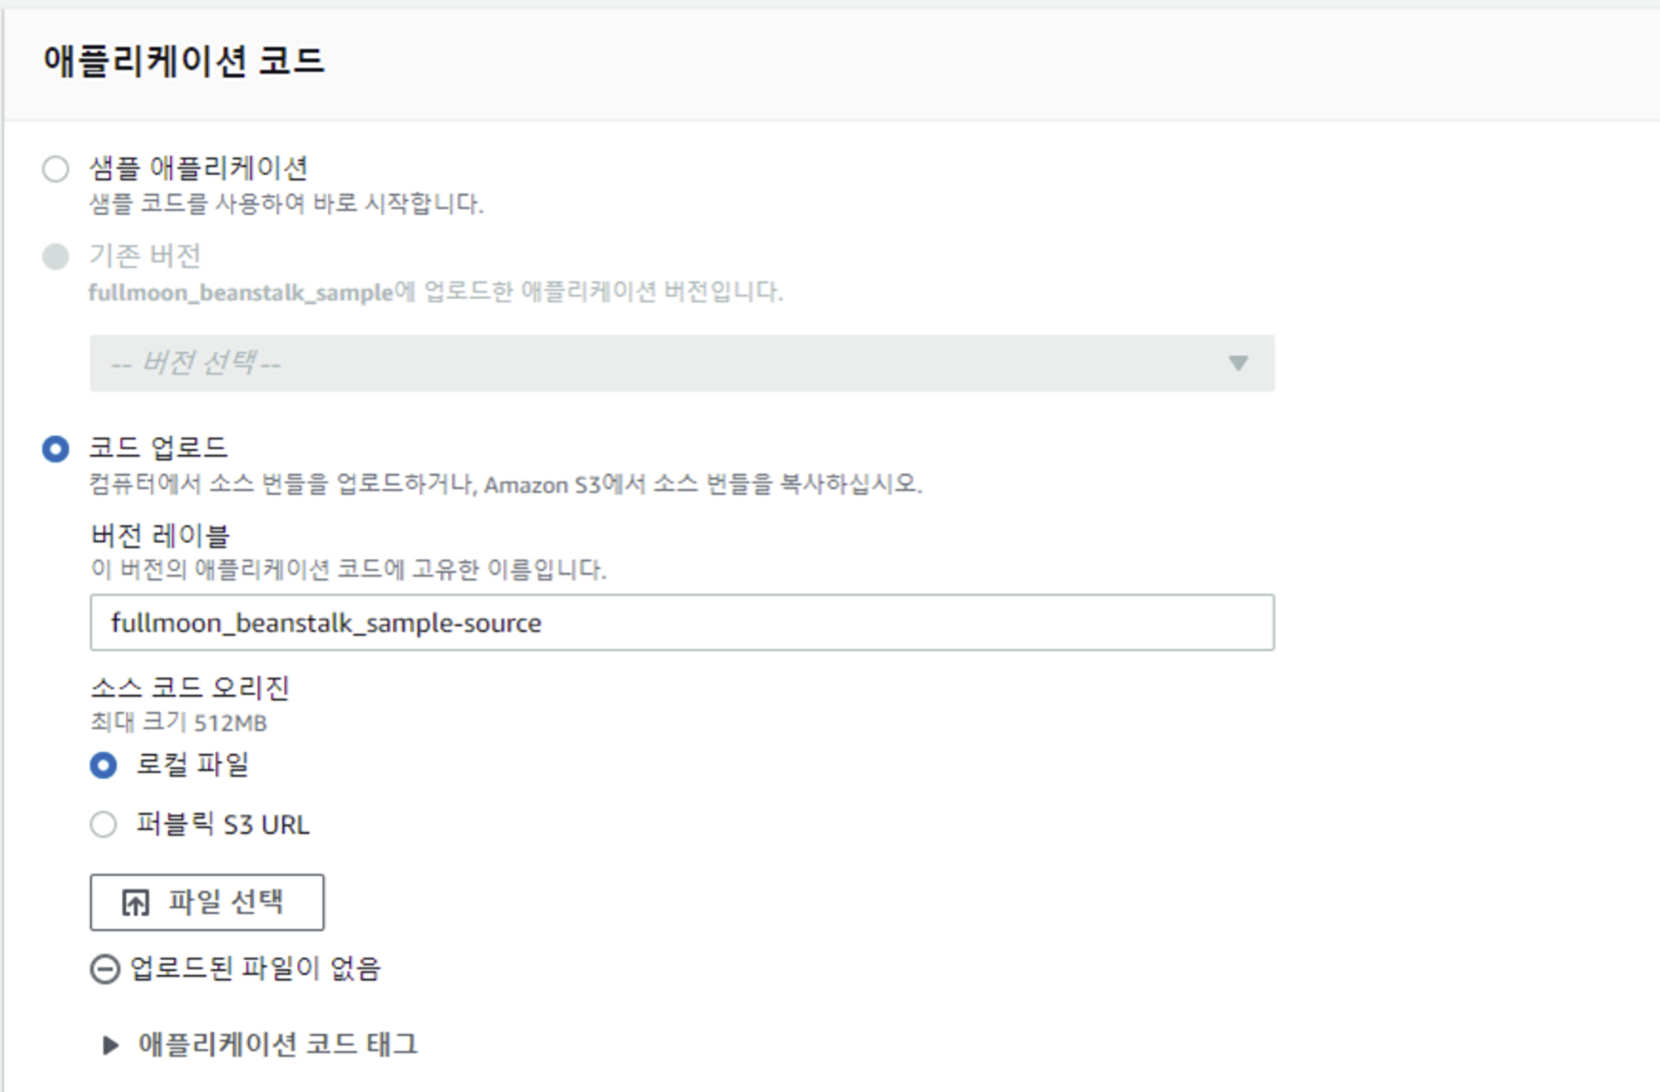1660x1092 pixels.
Task: Click the 업로드된 파일이 없음 status text
Action: coord(255,968)
